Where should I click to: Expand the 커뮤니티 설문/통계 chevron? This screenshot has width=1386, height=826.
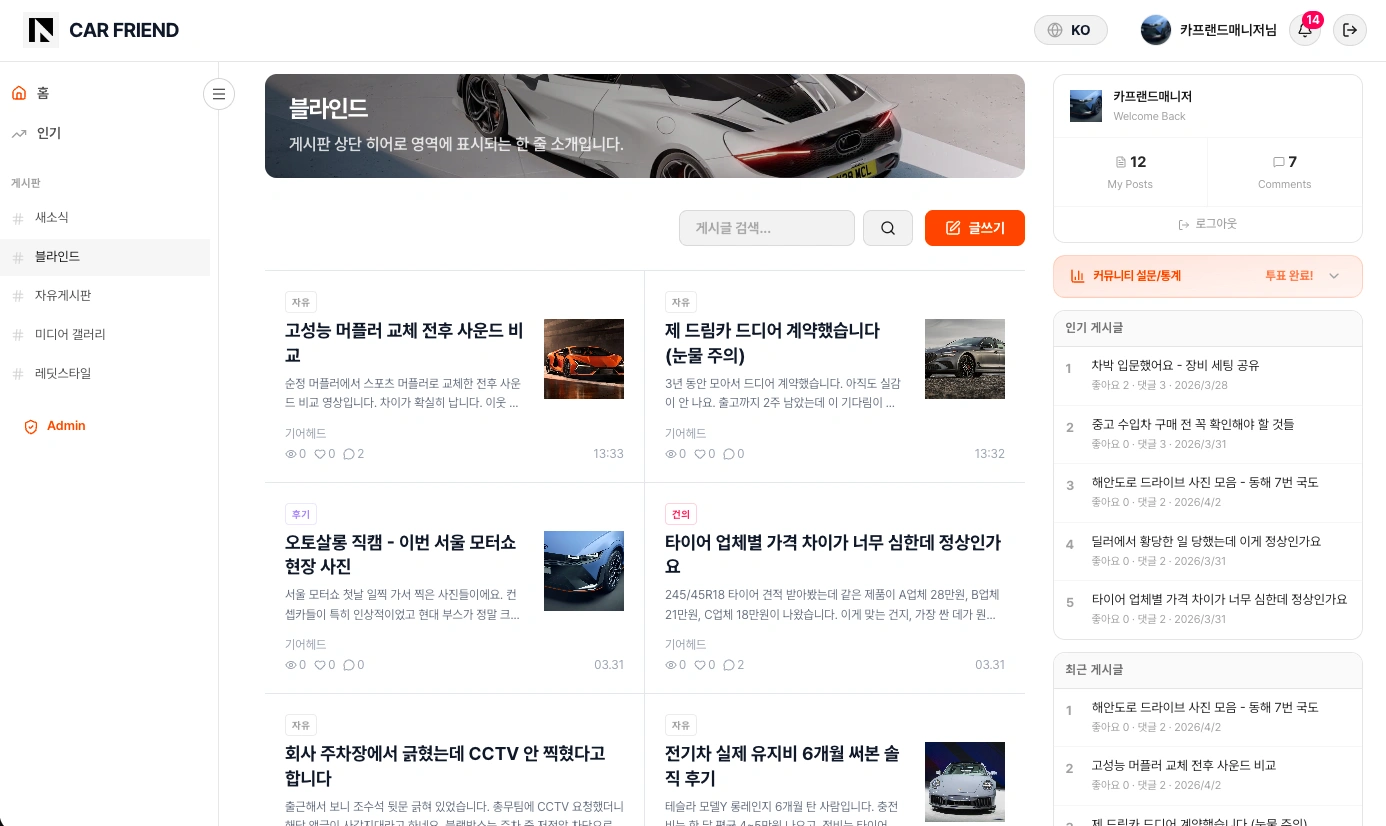1334,276
